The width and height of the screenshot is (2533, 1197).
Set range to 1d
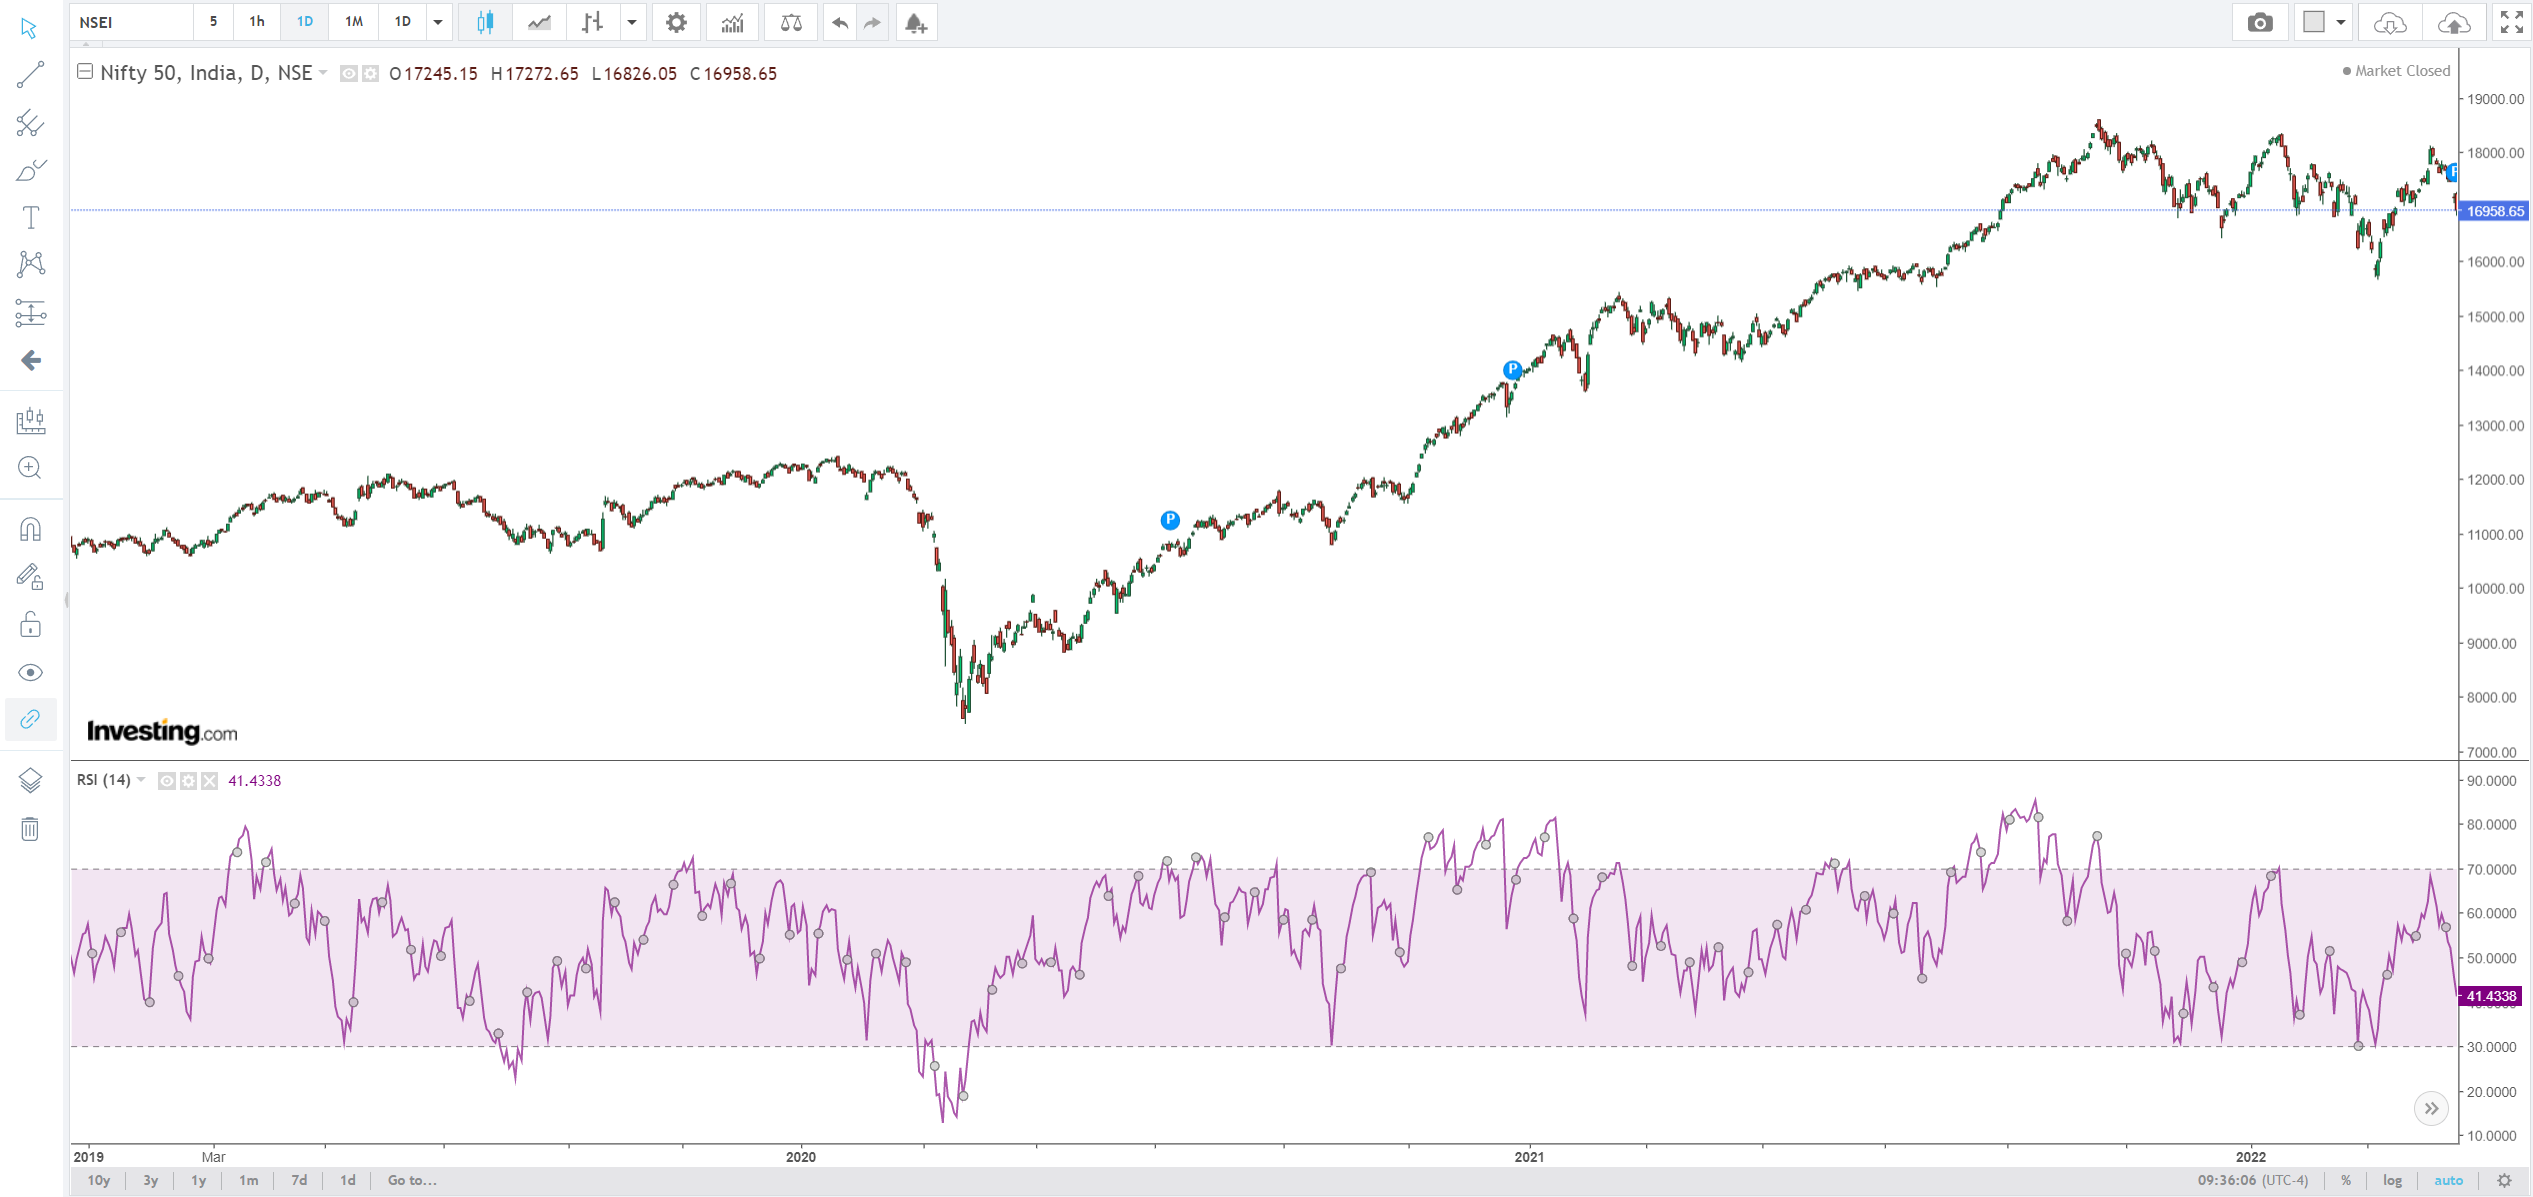pyautogui.click(x=348, y=1181)
